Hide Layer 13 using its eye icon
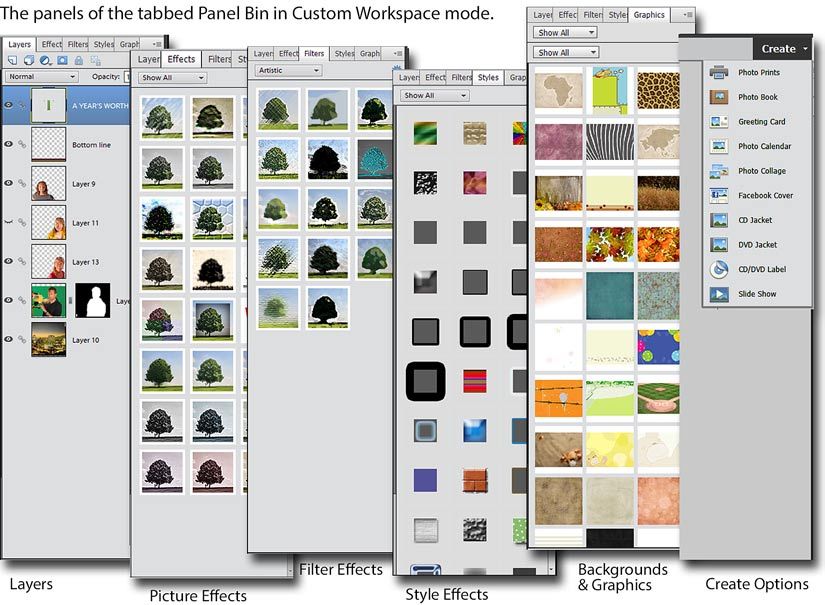The height and width of the screenshot is (605, 825). (8, 261)
